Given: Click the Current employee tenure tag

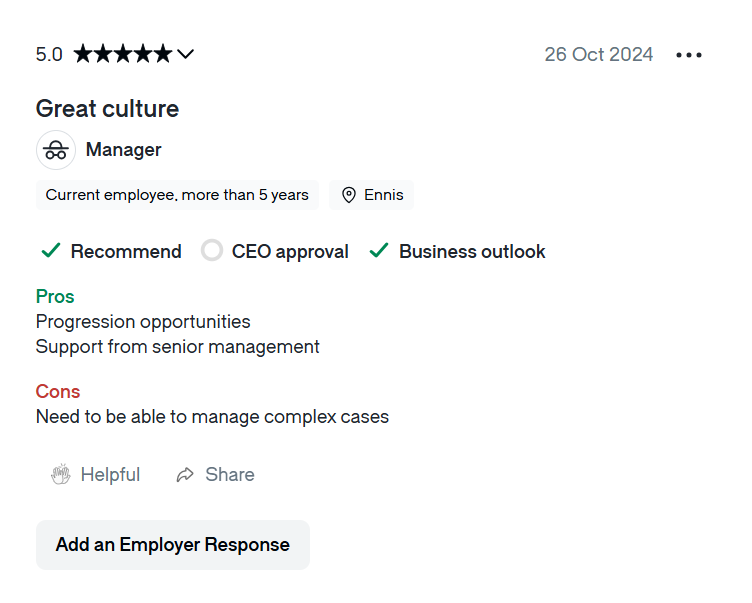Looking at the screenshot, I should click(177, 195).
